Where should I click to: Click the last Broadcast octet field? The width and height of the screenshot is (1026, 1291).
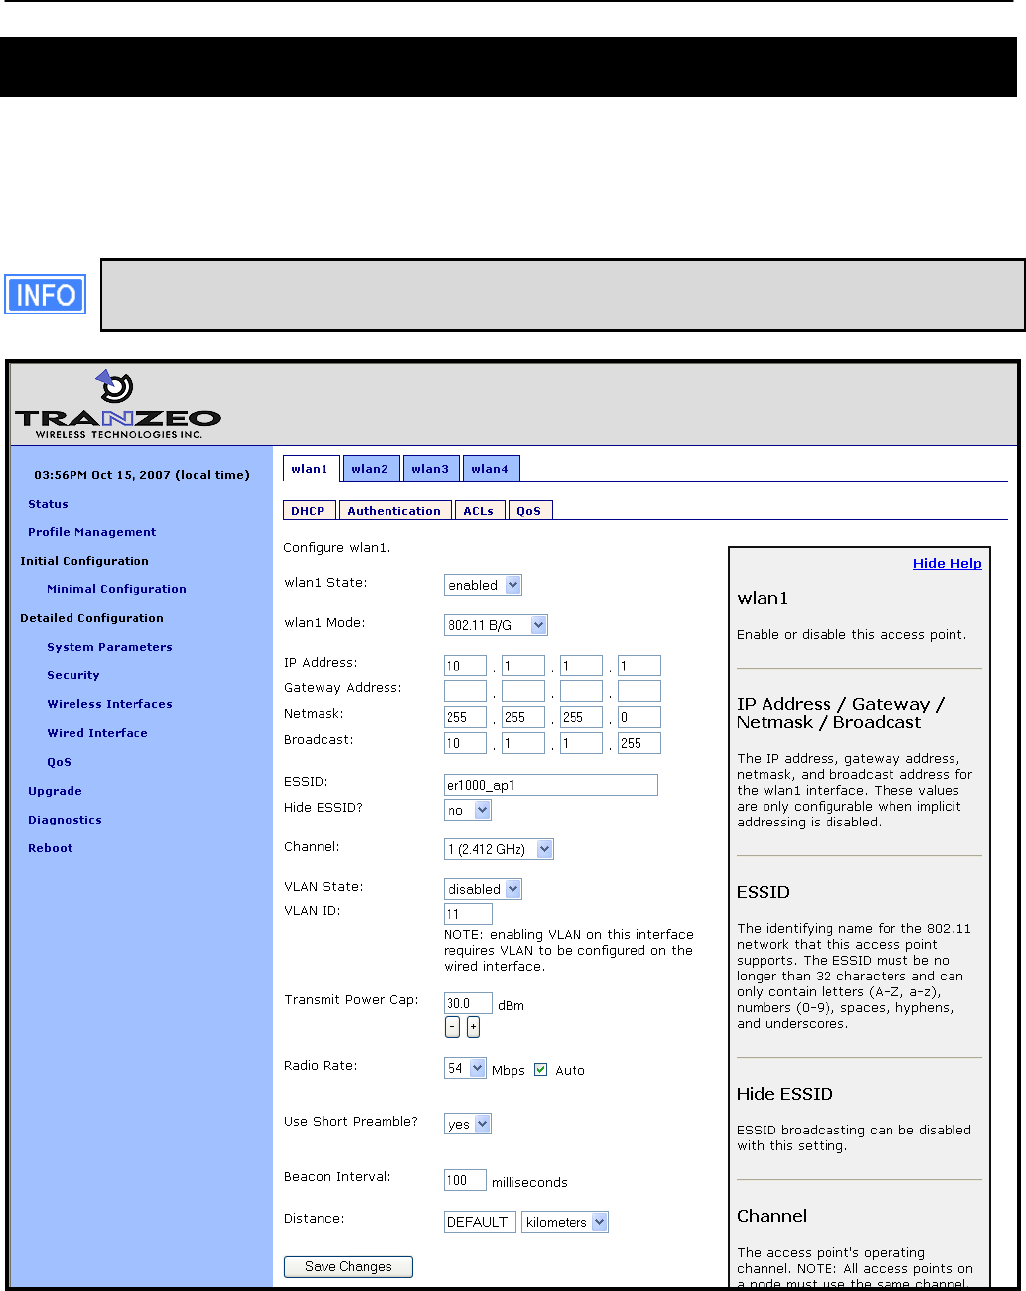click(x=639, y=743)
